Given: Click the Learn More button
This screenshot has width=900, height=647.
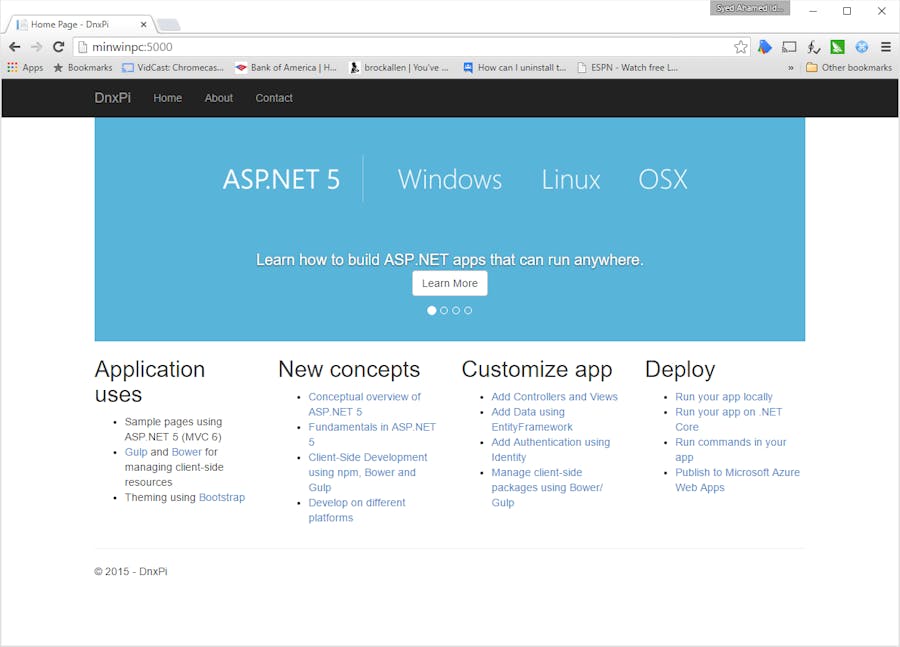Looking at the screenshot, I should point(449,283).
